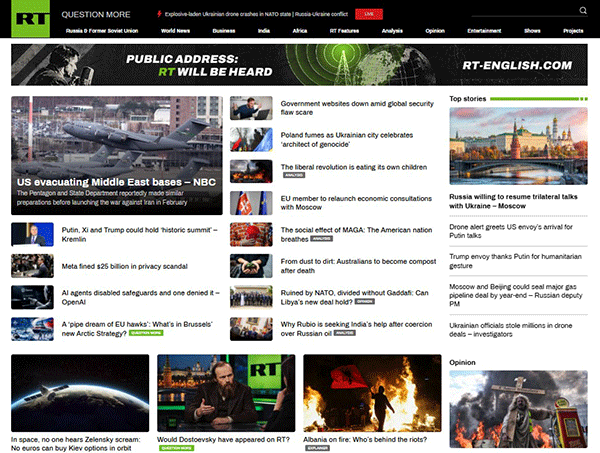Open Dostoevsky on RT video thumbnail
600x453 pixels.
coord(226,393)
